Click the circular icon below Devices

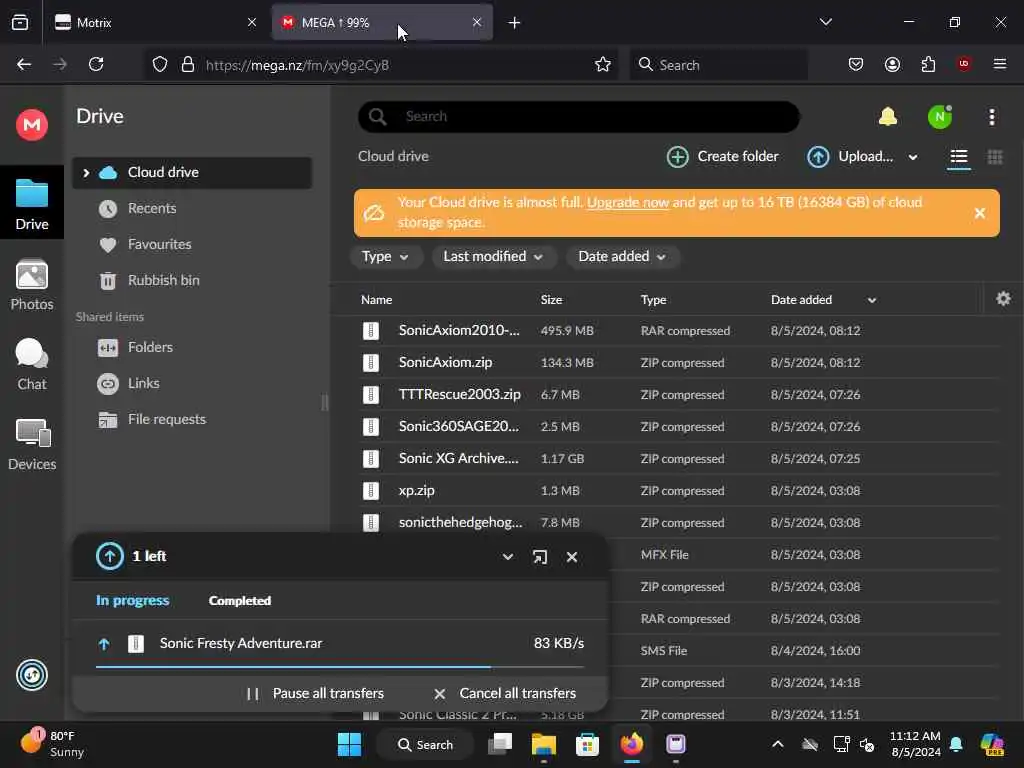pos(31,675)
